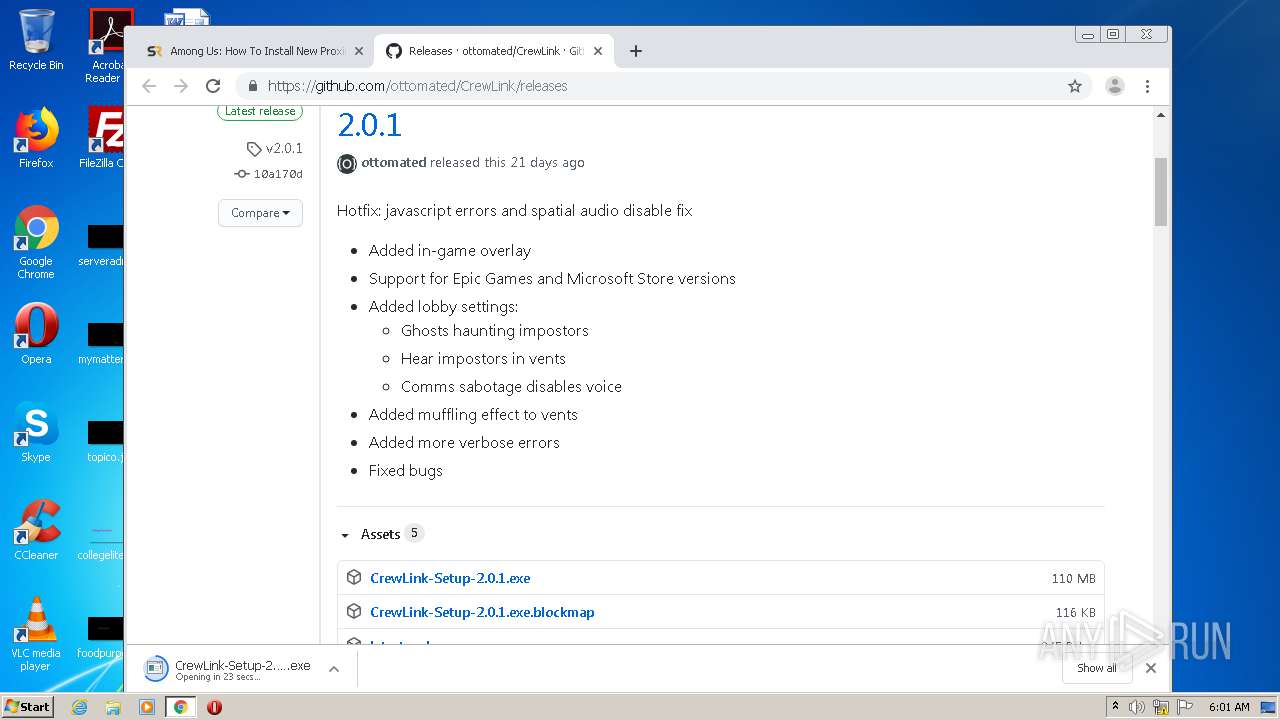Screen dimensions: 1280x720
Task: Click ottomated's avatar image
Action: click(347, 163)
